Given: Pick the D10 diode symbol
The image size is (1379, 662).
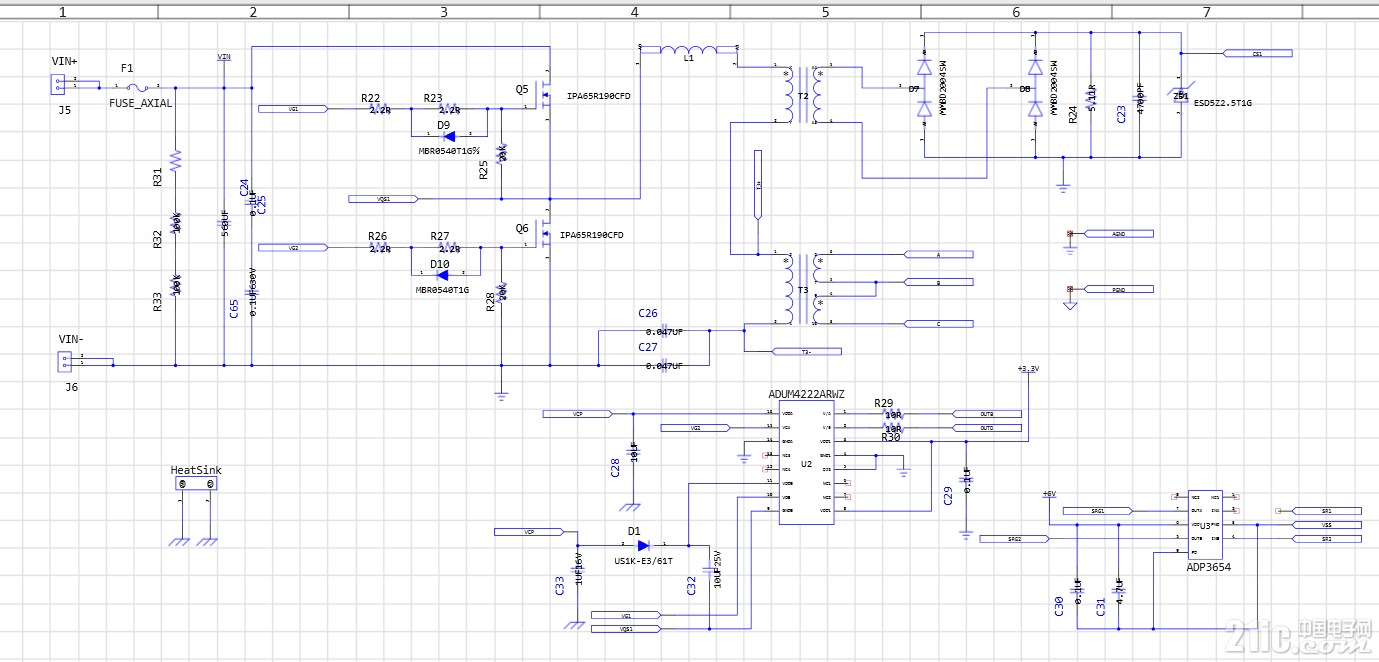Looking at the screenshot, I should [x=444, y=276].
